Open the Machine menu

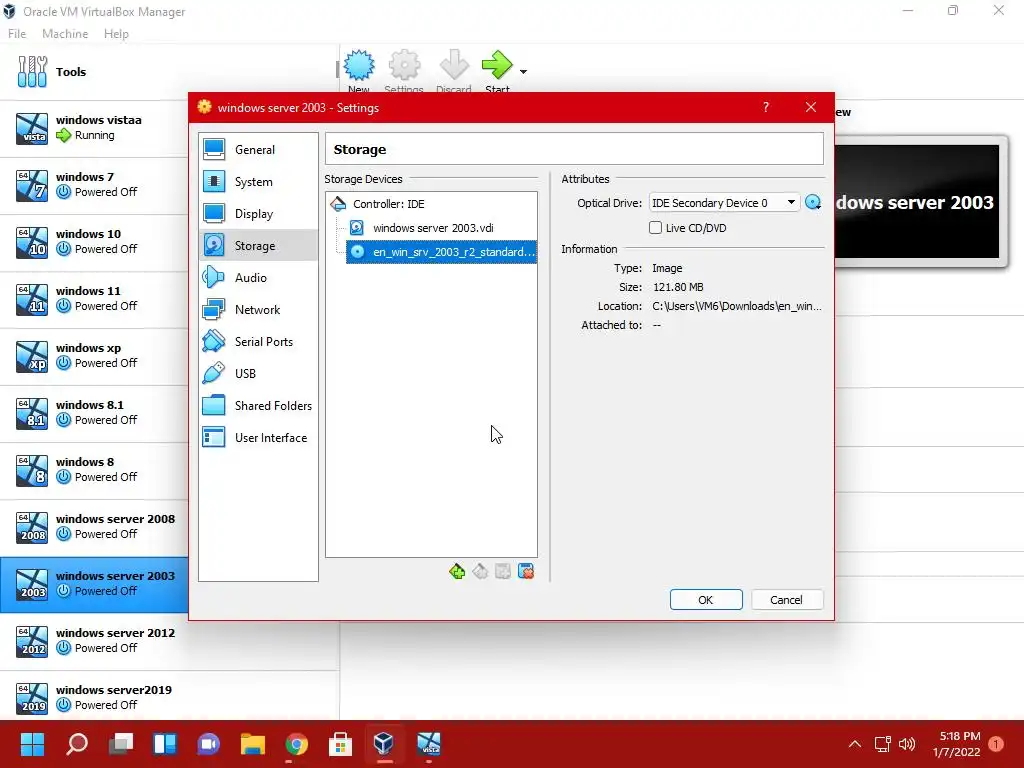coord(65,34)
